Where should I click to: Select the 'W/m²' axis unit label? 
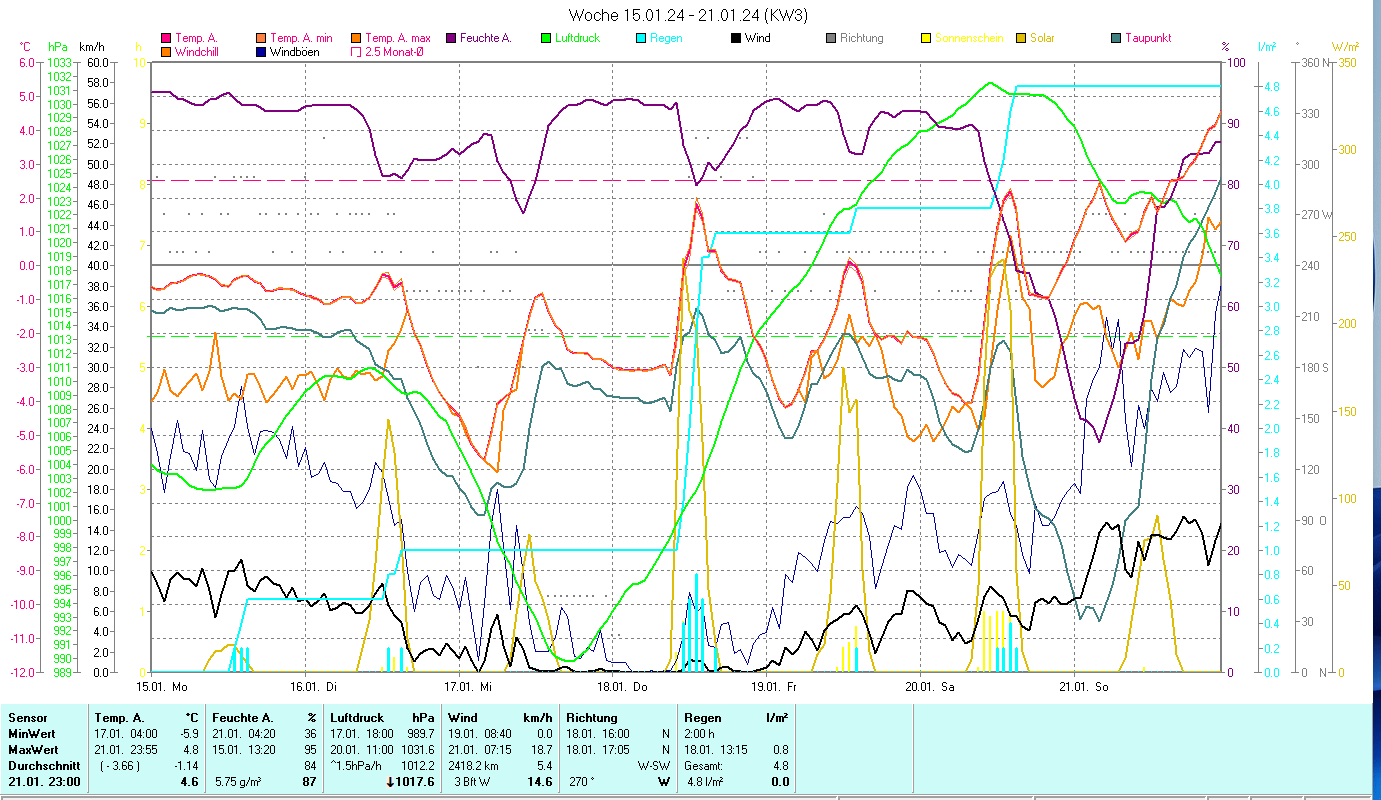(1345, 46)
